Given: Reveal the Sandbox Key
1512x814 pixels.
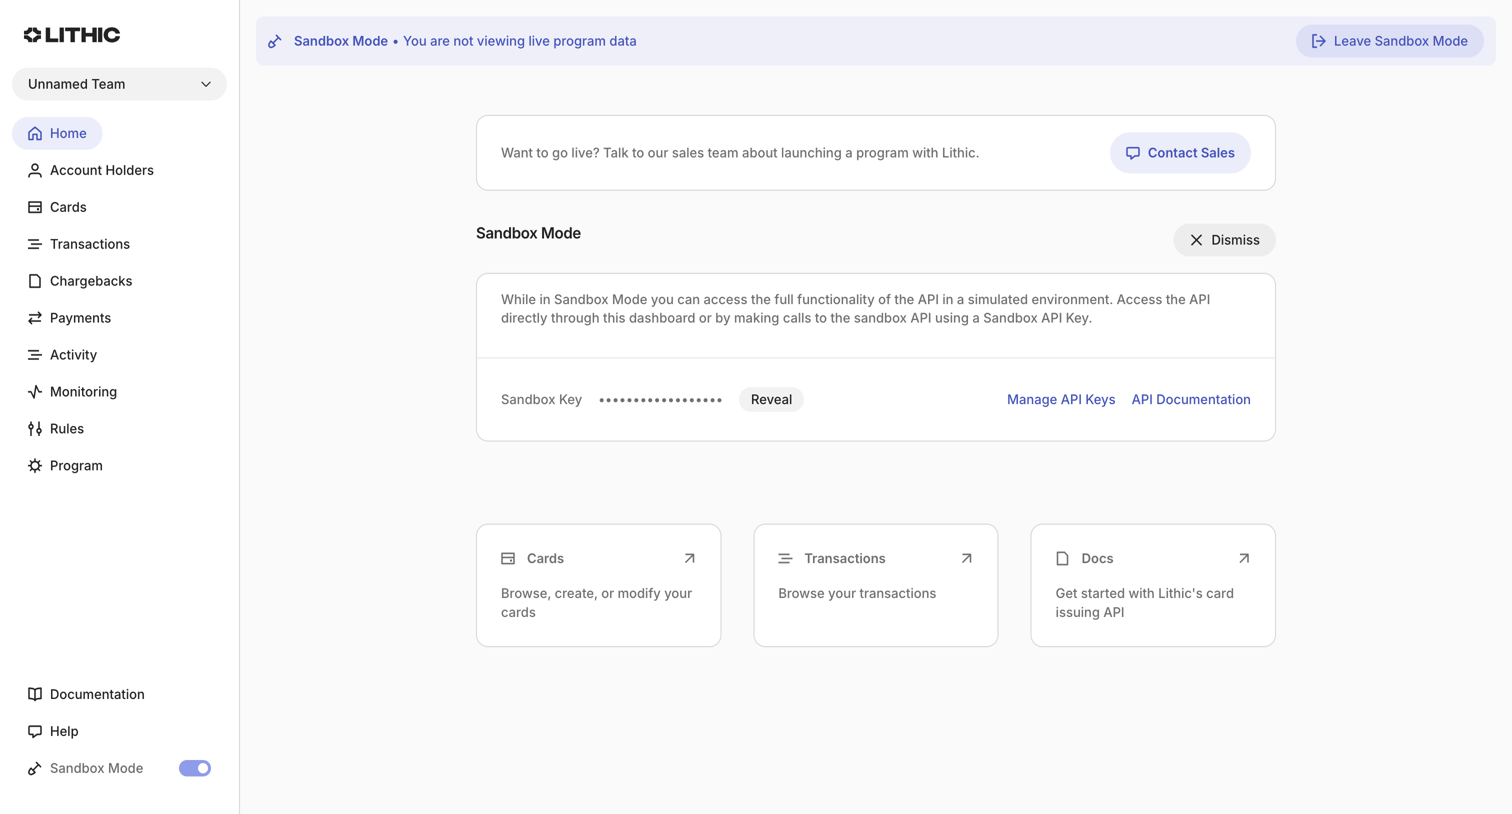Looking at the screenshot, I should coord(771,399).
